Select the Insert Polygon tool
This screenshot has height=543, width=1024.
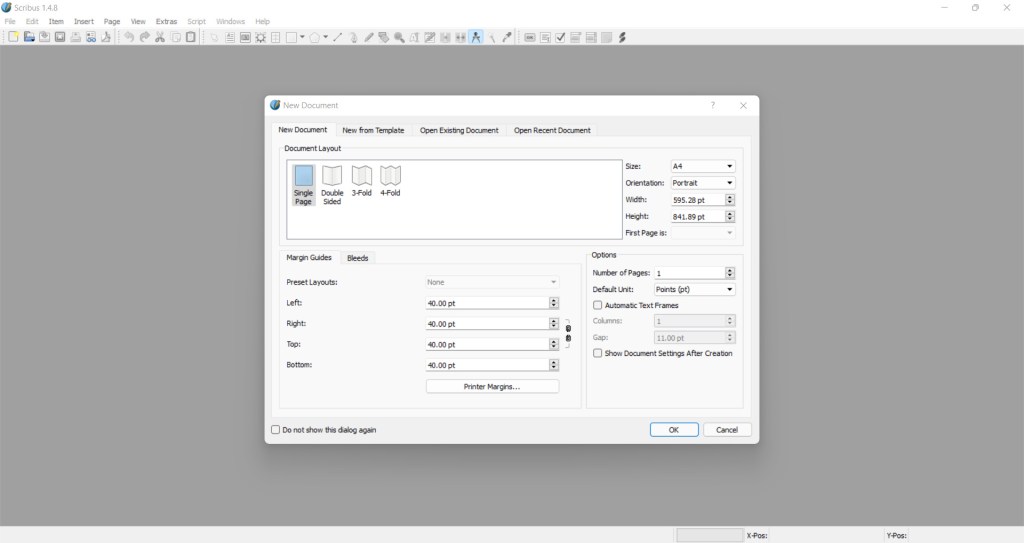[315, 37]
